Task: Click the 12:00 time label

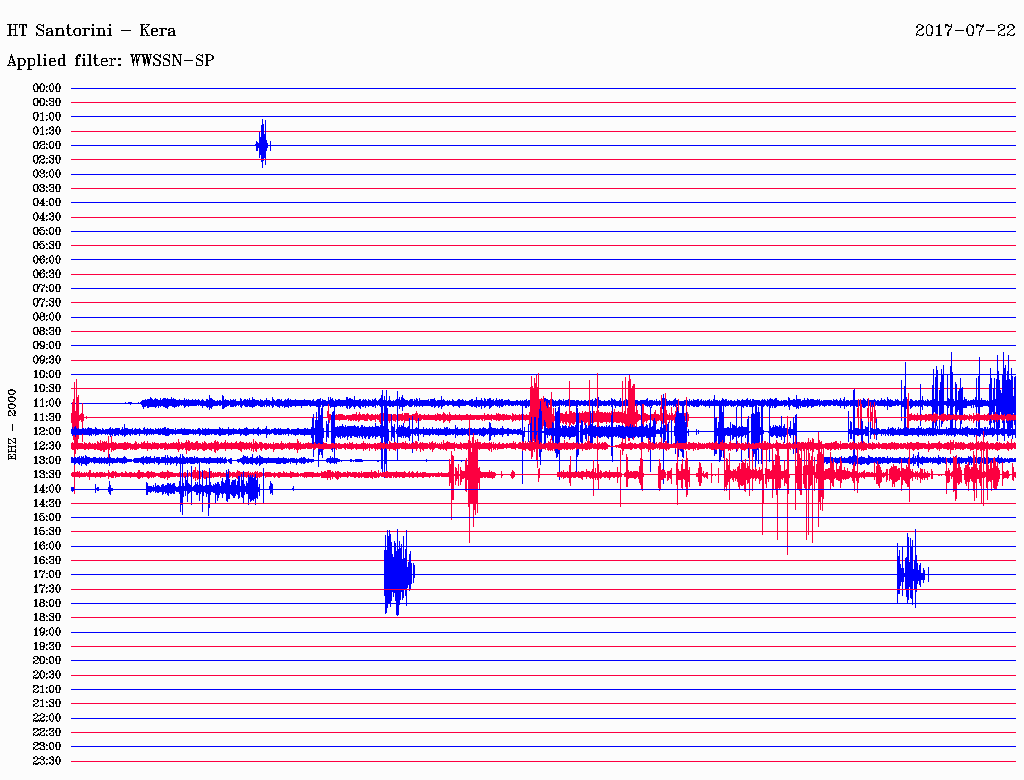Action: click(47, 431)
